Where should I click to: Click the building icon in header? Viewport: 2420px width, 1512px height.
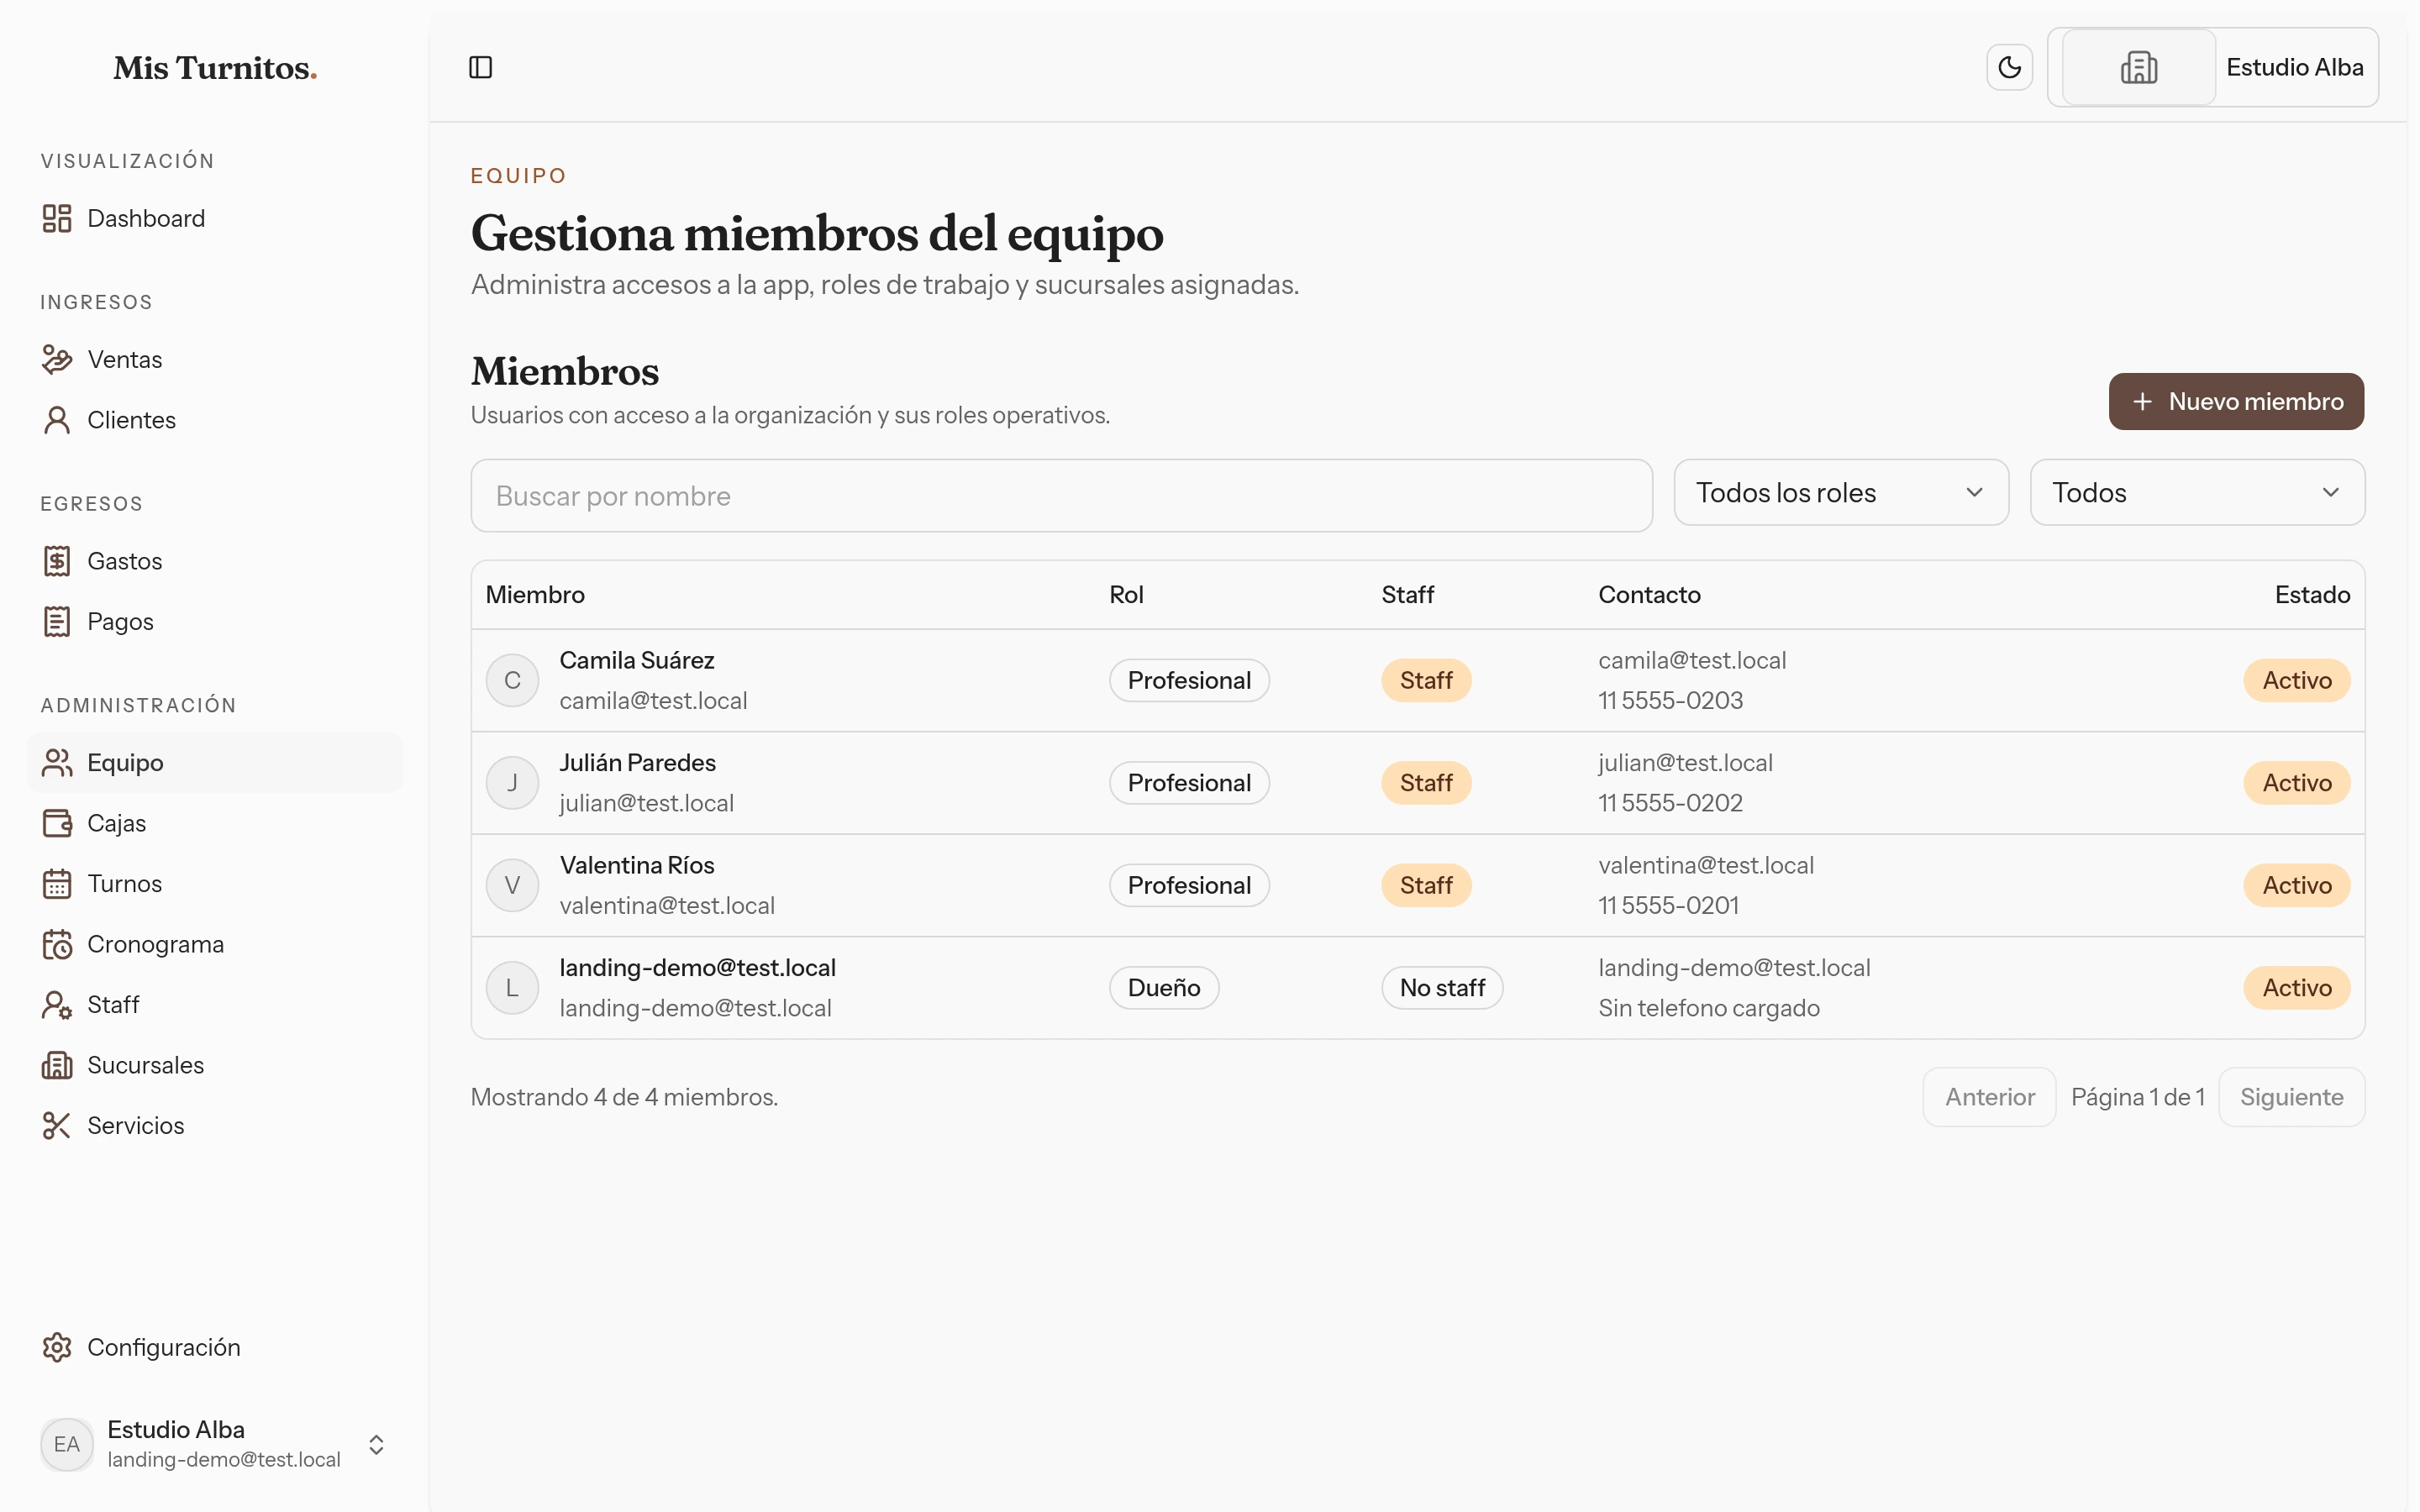tap(2139, 67)
